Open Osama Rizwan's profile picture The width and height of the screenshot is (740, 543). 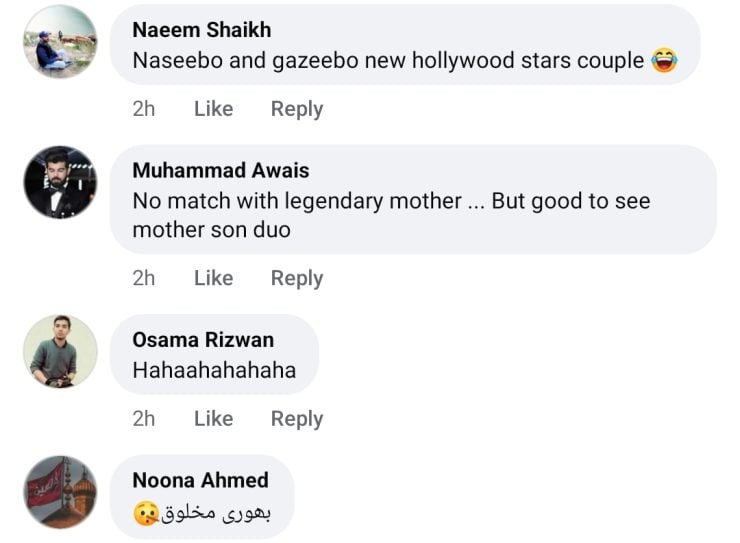coord(60,351)
